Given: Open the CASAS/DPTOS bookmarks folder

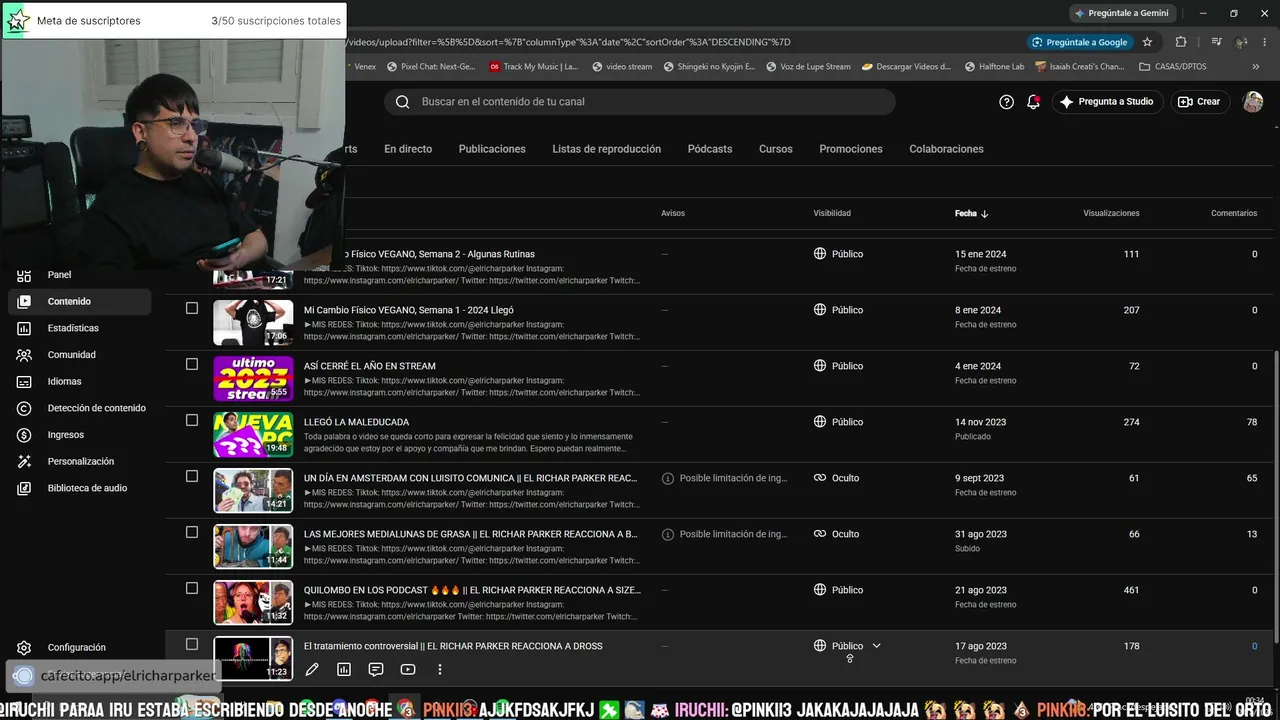Looking at the screenshot, I should 1172,67.
